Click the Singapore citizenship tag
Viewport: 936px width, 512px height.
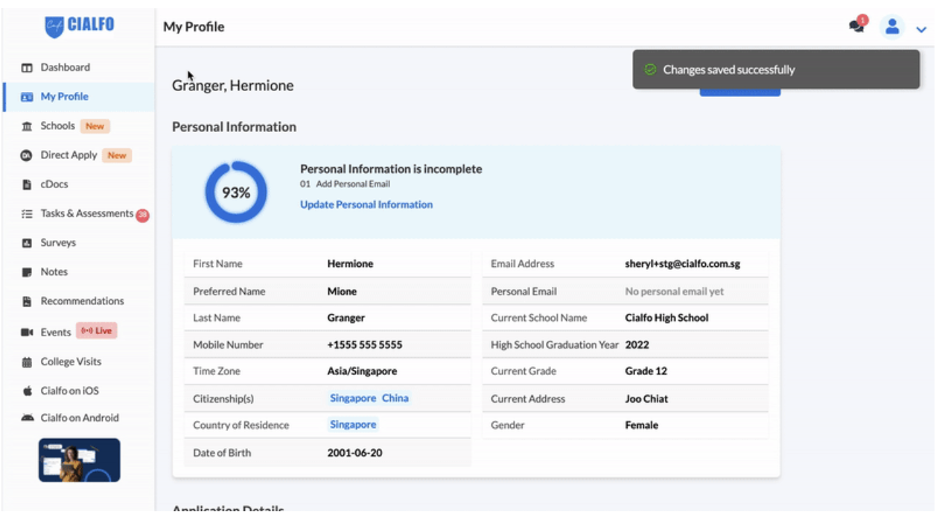(x=353, y=398)
